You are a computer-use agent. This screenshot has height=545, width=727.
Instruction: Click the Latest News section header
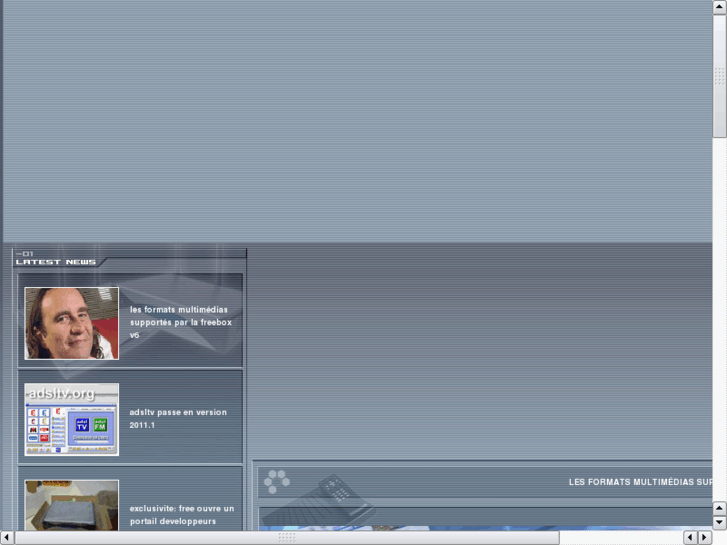pyautogui.click(x=56, y=262)
